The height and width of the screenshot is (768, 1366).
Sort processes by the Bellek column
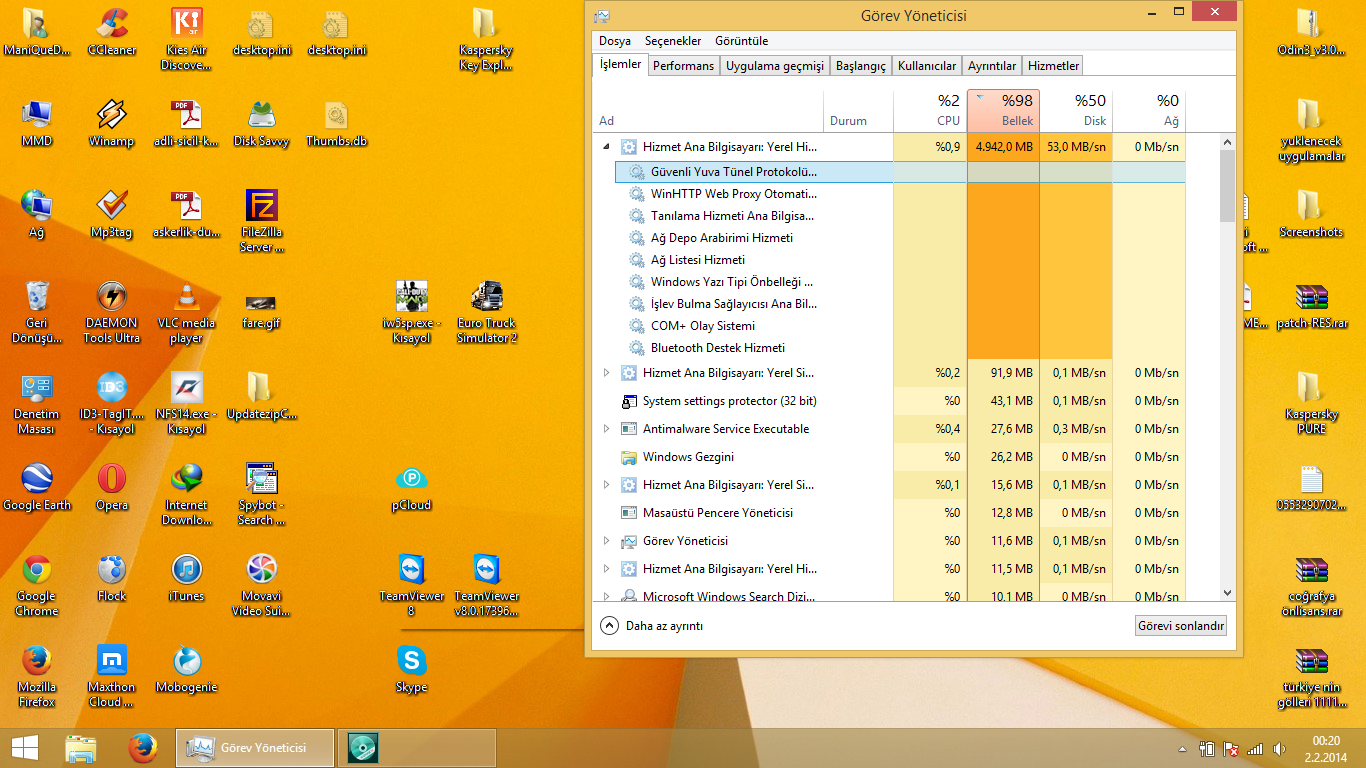click(1004, 110)
